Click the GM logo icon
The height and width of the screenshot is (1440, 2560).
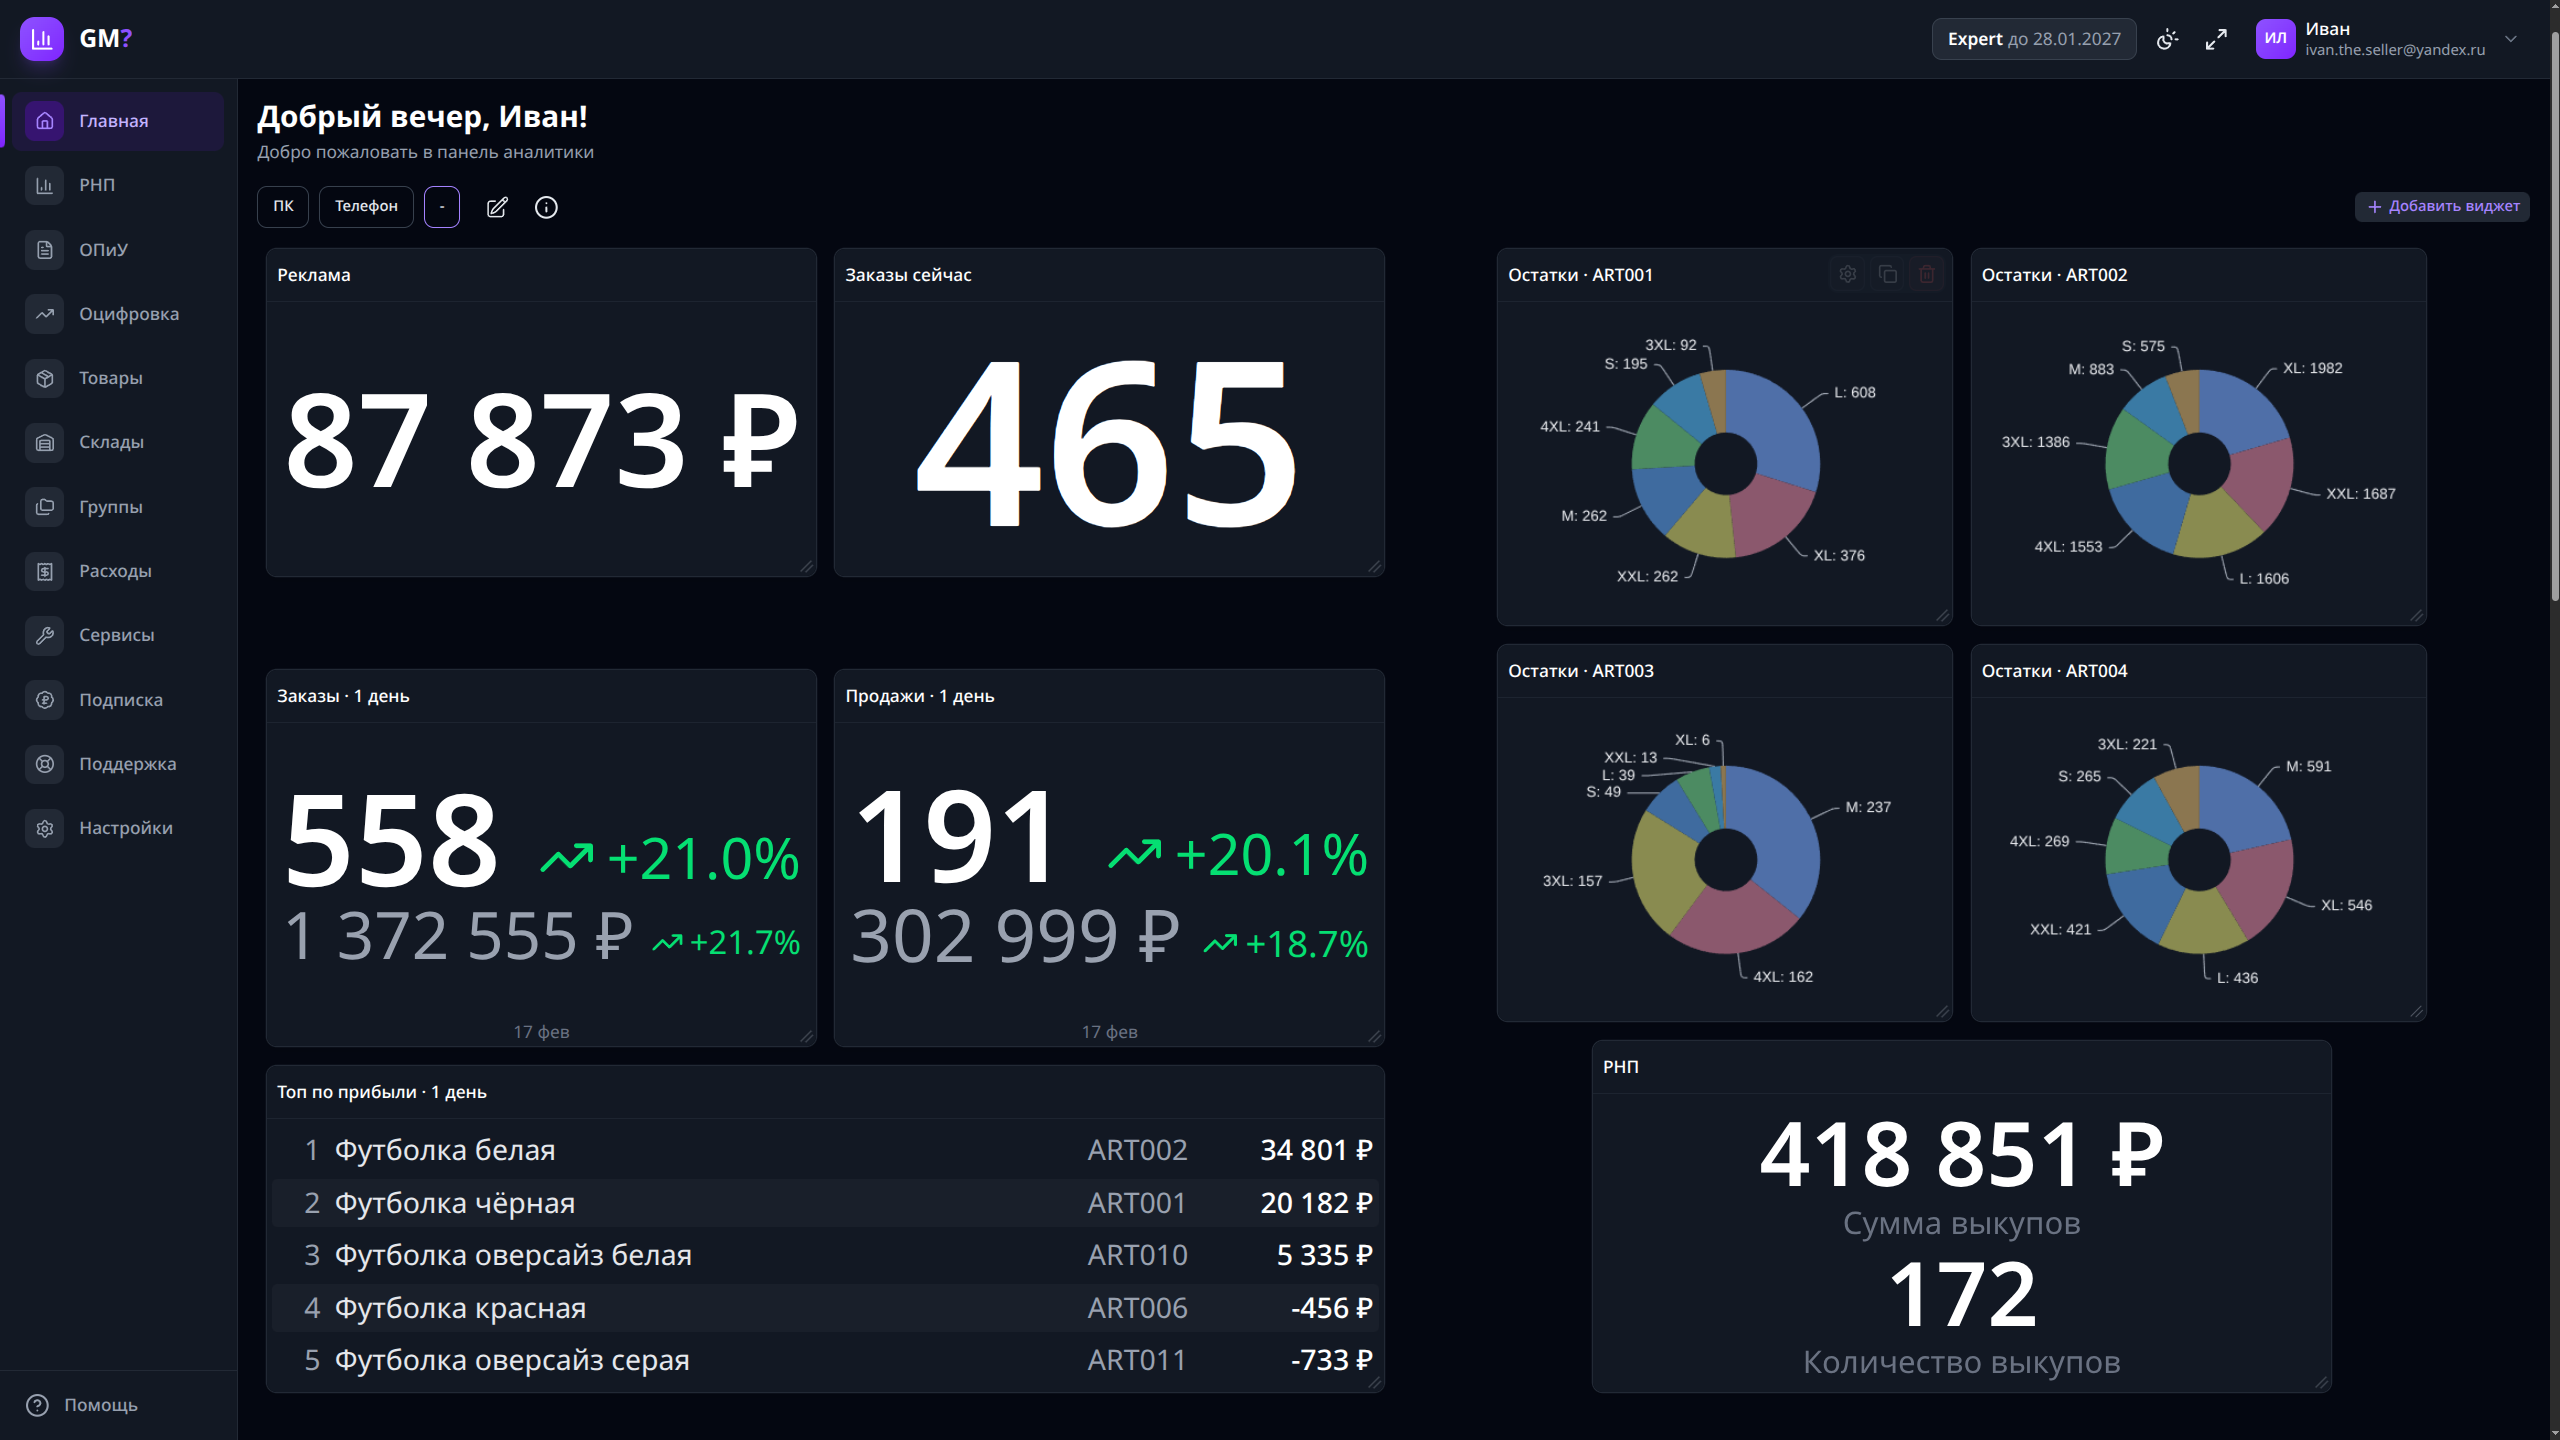tap(42, 39)
